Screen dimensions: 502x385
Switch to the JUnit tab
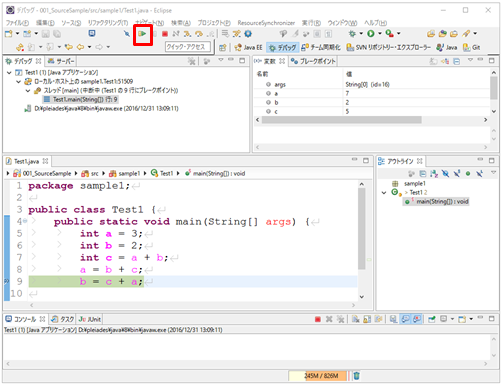coord(90,319)
